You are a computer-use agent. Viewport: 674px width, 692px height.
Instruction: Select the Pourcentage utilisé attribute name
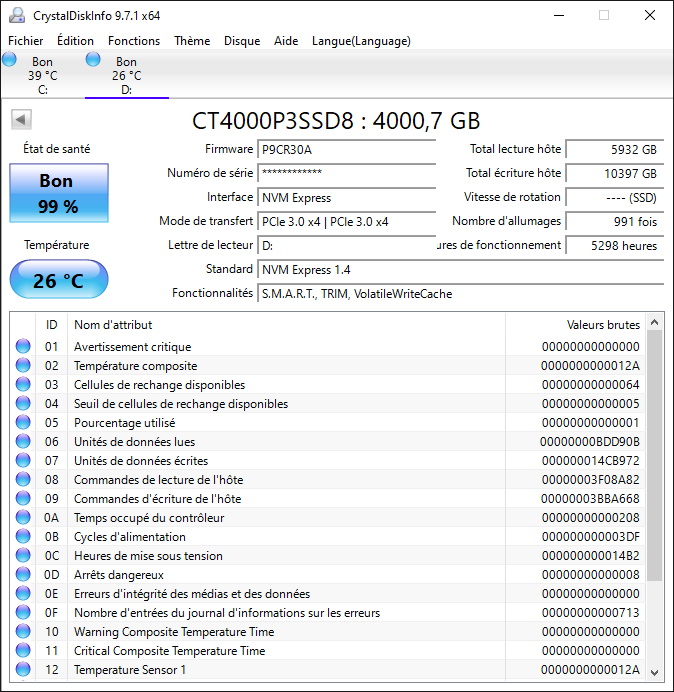[x=124, y=423]
